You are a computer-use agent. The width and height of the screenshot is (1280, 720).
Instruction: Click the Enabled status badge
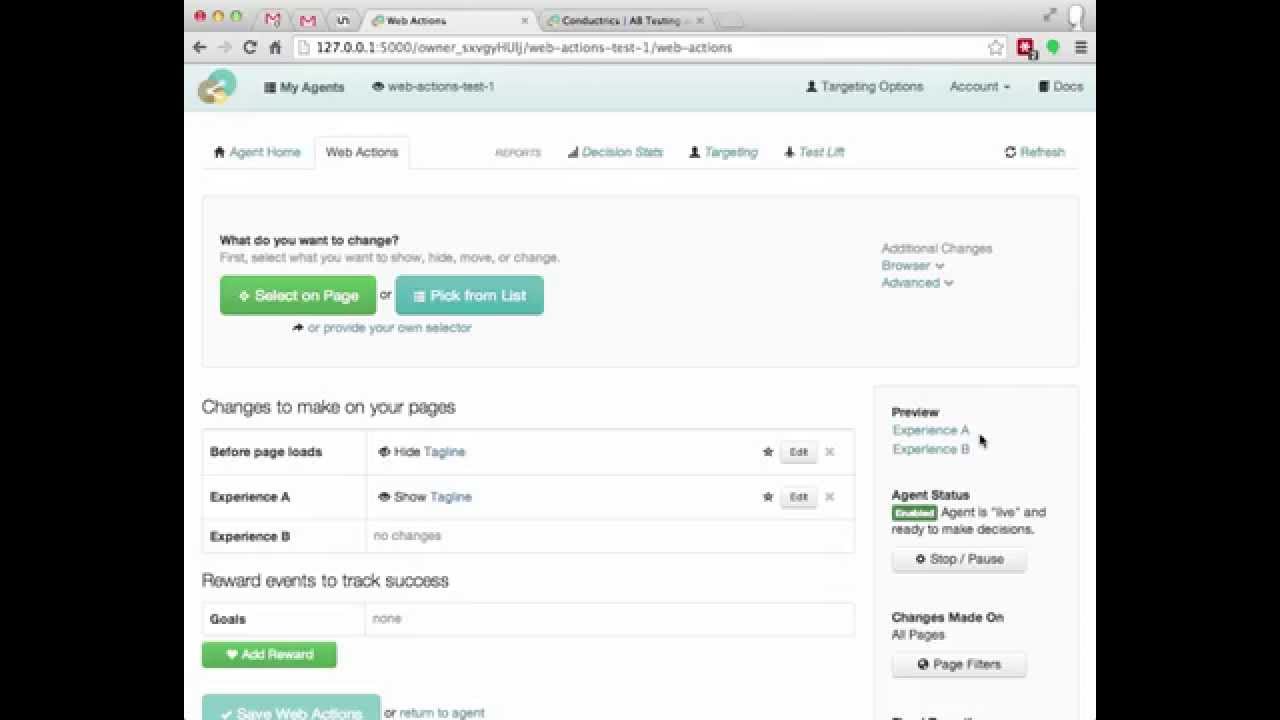click(914, 512)
